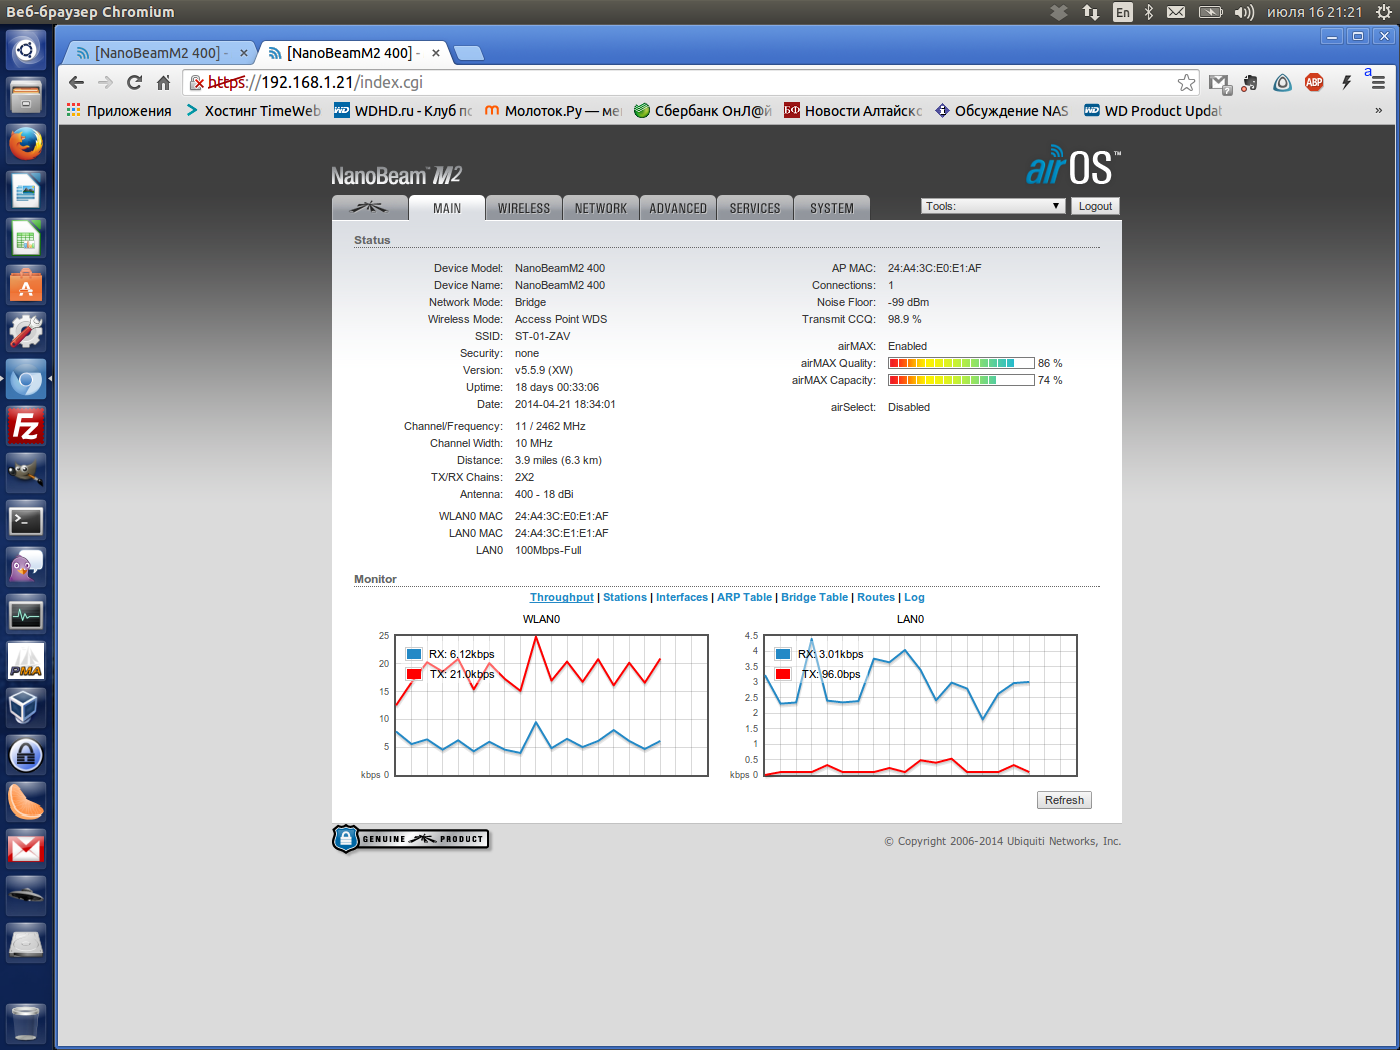
Task: Open the Log link
Action: [x=914, y=597]
